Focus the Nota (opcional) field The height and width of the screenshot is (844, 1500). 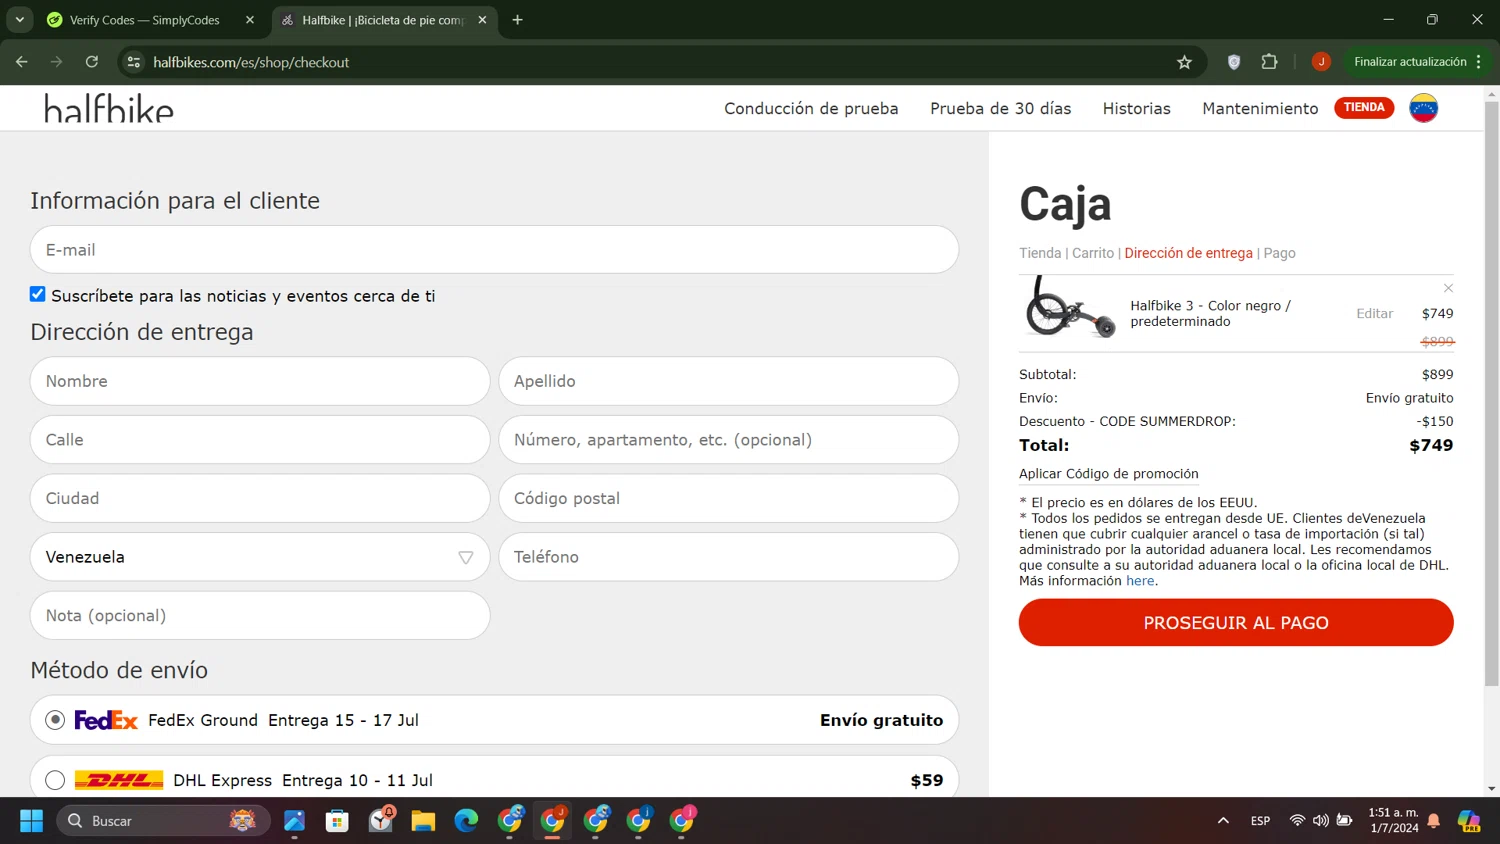(260, 615)
